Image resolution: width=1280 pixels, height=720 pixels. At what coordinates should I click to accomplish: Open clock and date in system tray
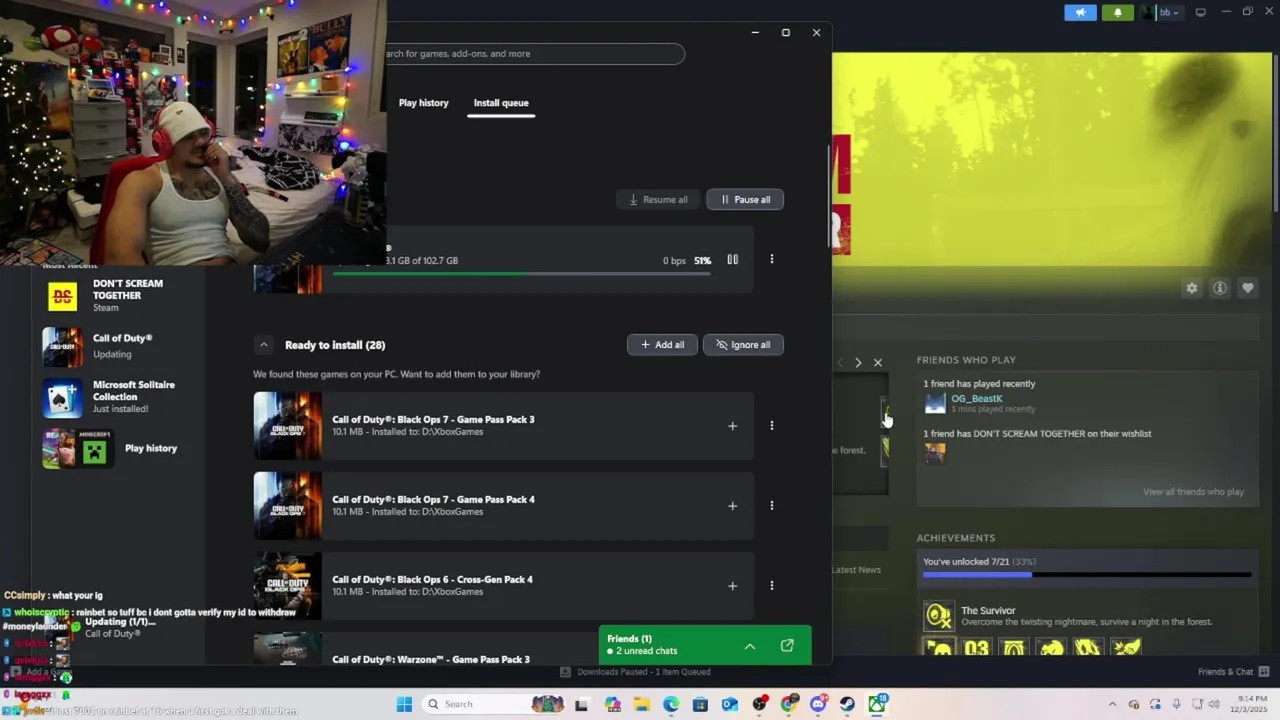click(x=1247, y=704)
